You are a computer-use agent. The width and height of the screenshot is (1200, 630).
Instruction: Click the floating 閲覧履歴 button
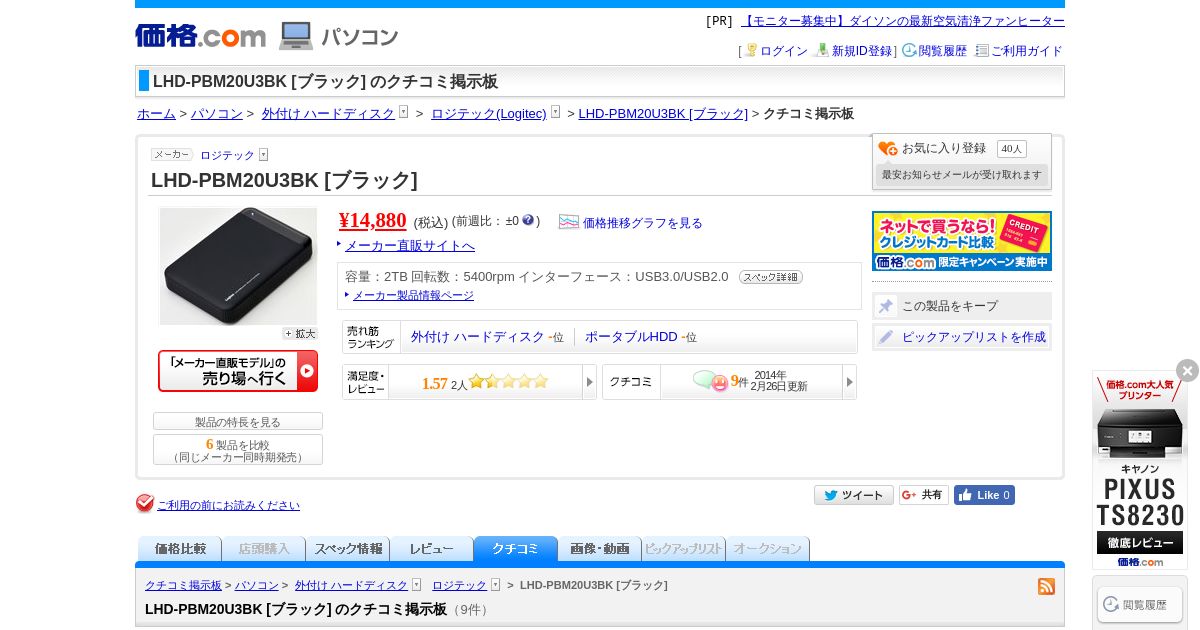tap(1140, 604)
